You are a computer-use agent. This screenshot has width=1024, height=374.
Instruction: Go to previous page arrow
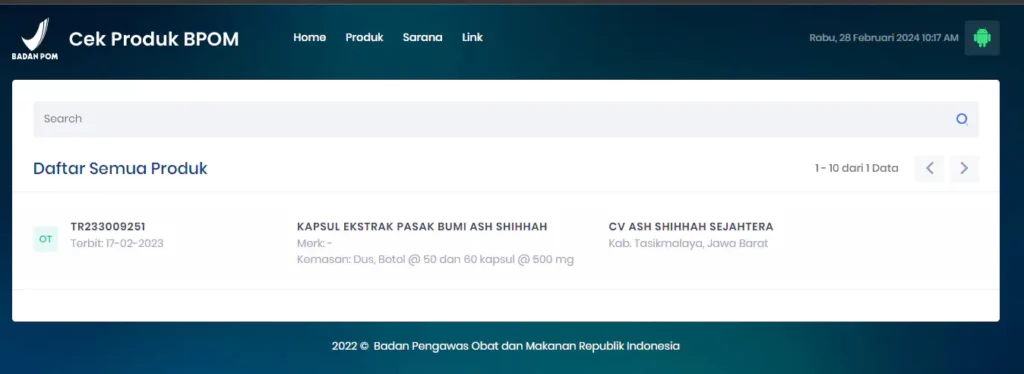[929, 168]
